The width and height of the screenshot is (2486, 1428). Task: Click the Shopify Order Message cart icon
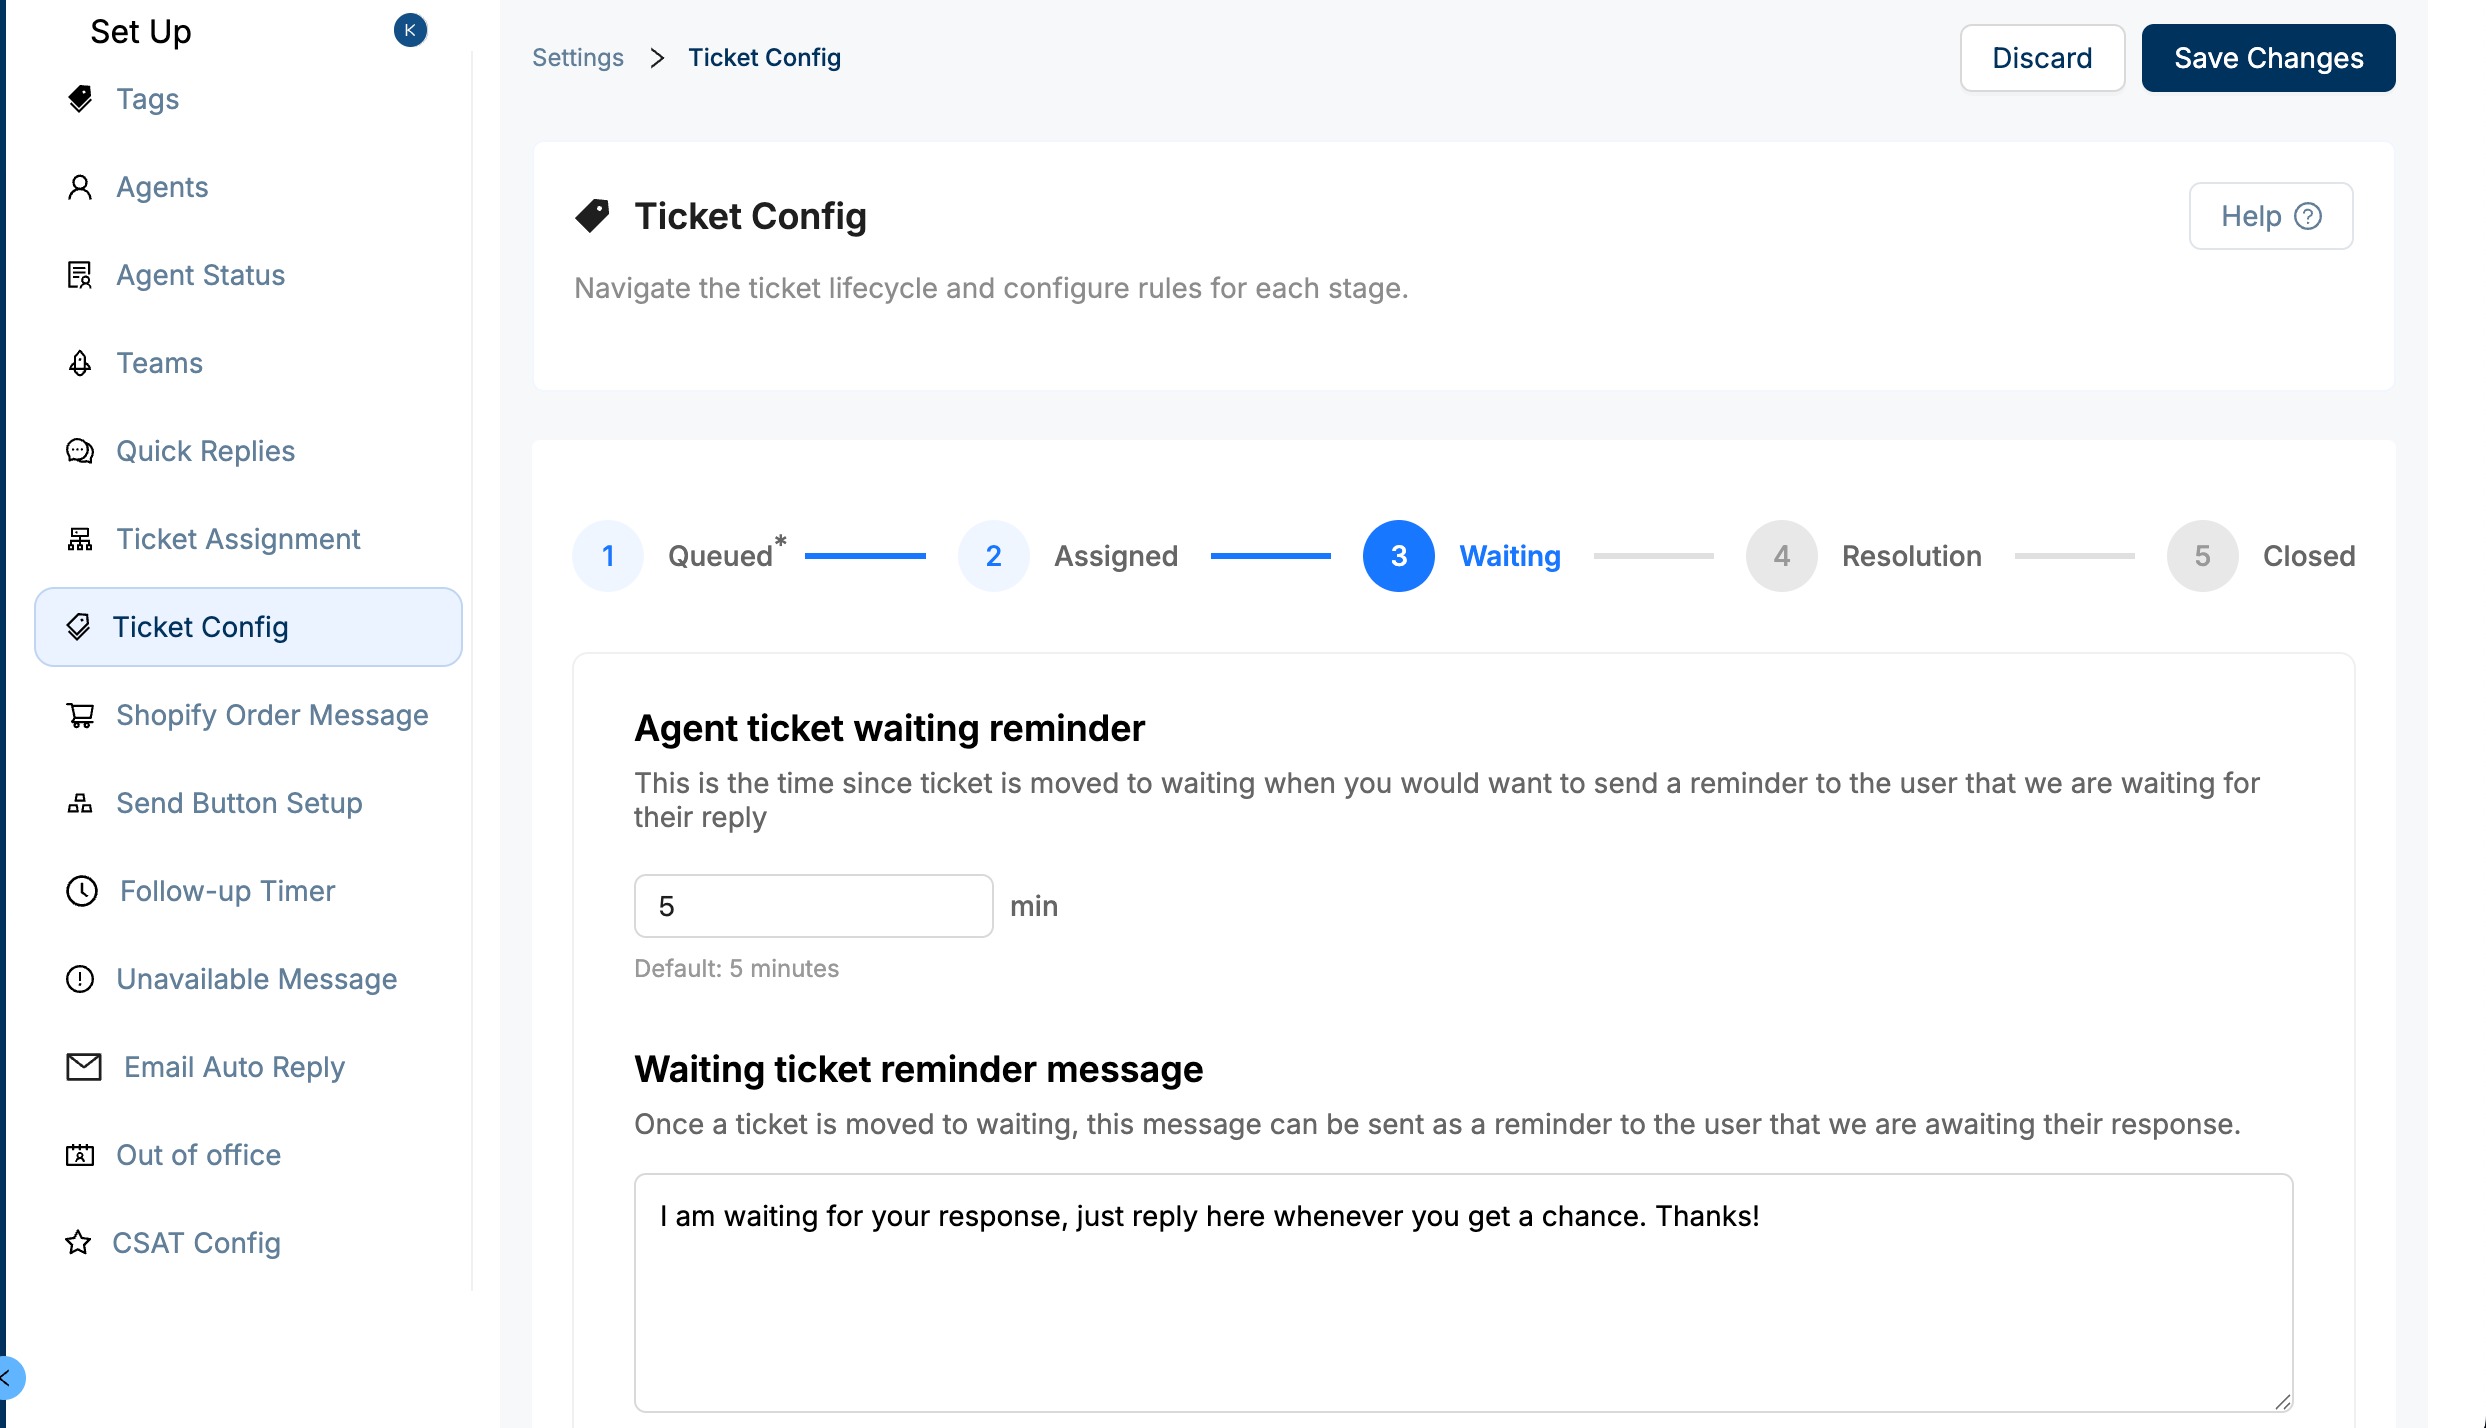(x=80, y=715)
